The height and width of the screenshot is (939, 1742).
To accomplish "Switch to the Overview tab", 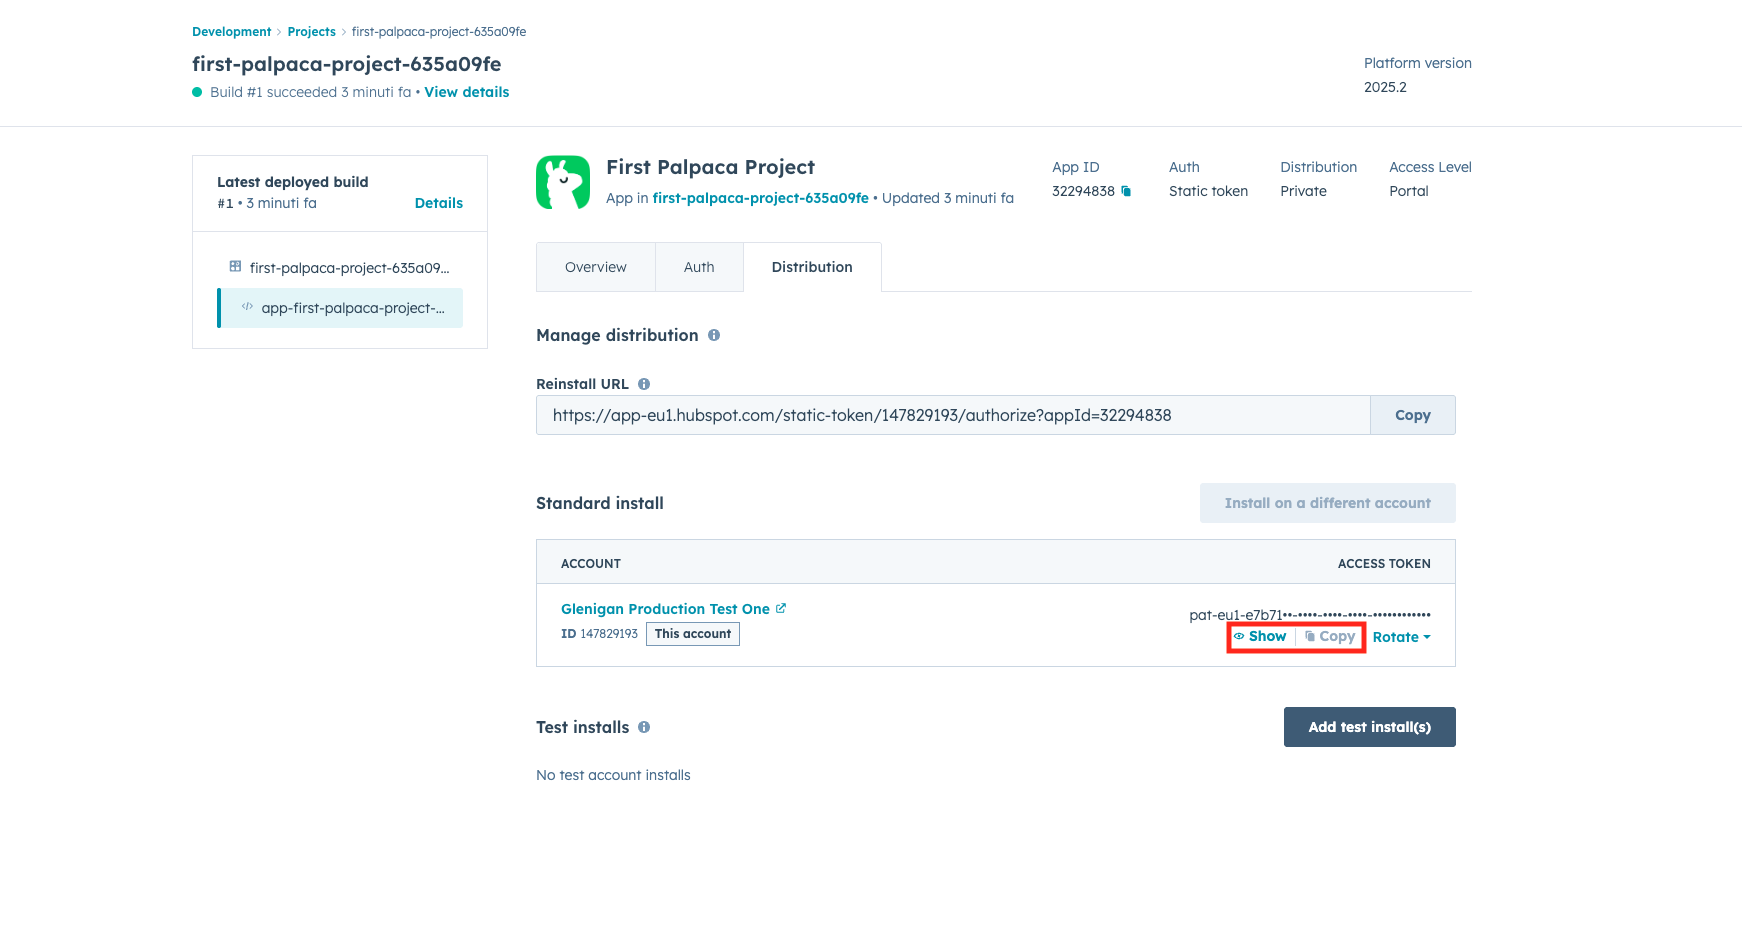I will pos(595,267).
